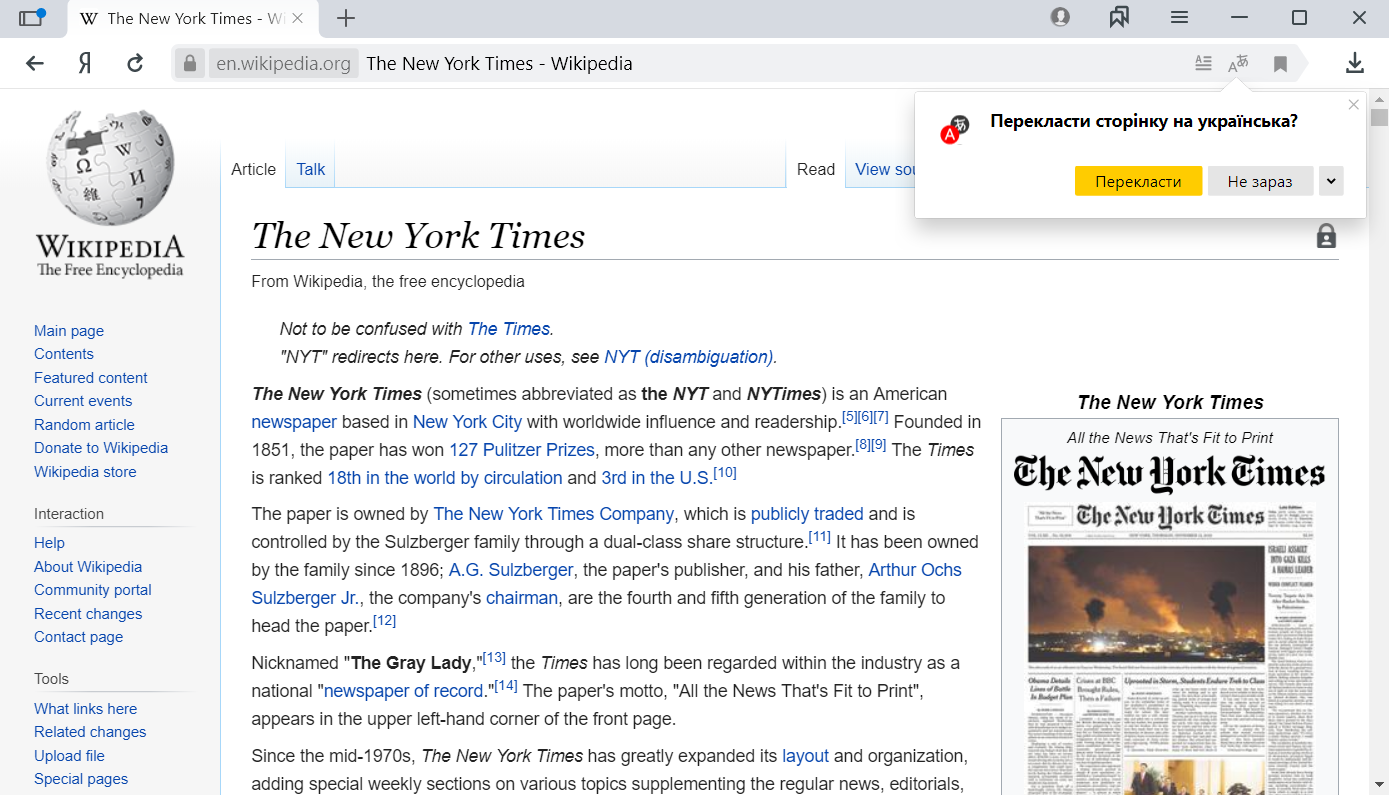Follow the newspaper link in intro
Image resolution: width=1389 pixels, height=795 pixels.
coord(294,422)
